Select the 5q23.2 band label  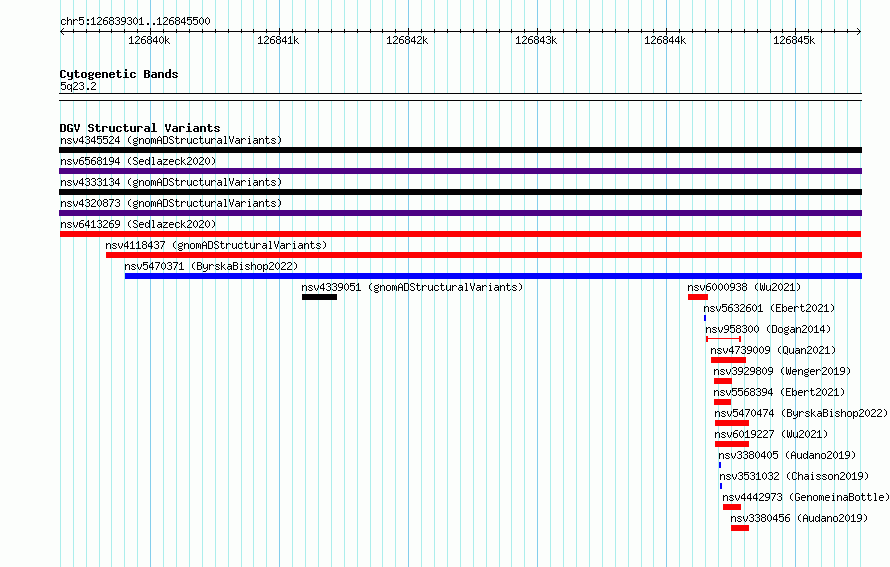78,86
